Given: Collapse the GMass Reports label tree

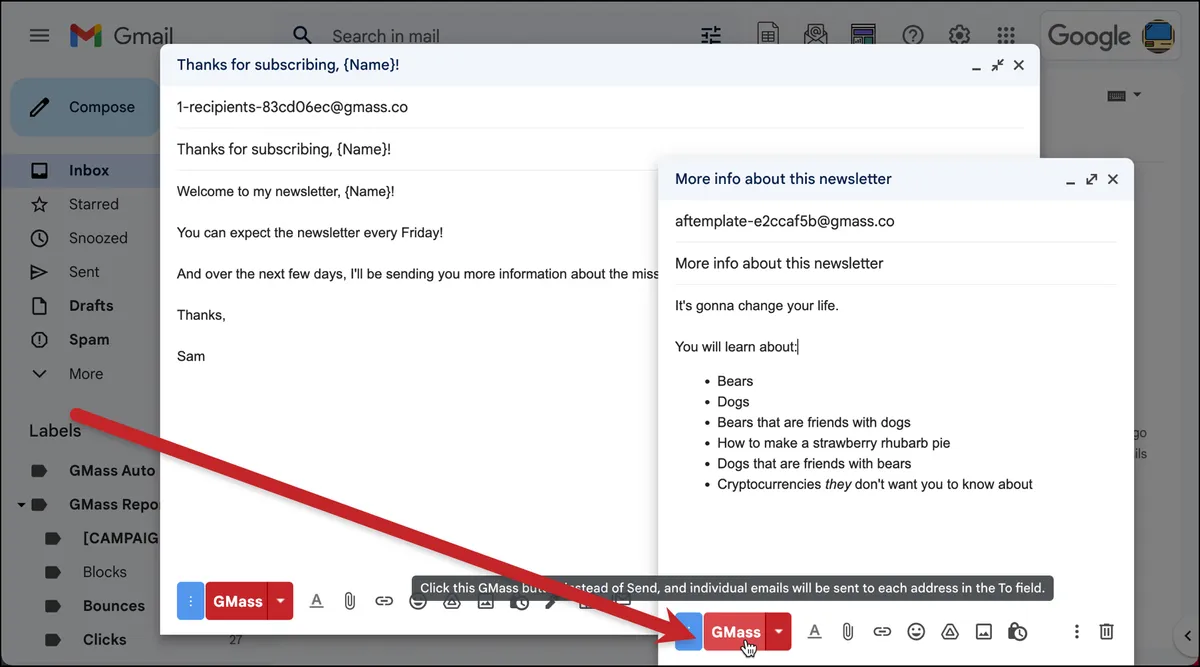Looking at the screenshot, I should click(x=21, y=504).
